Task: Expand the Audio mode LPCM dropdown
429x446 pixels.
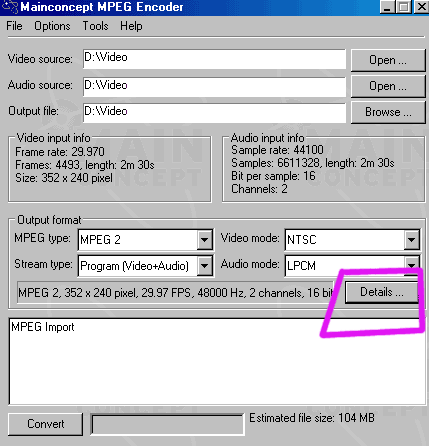Action: click(x=412, y=265)
